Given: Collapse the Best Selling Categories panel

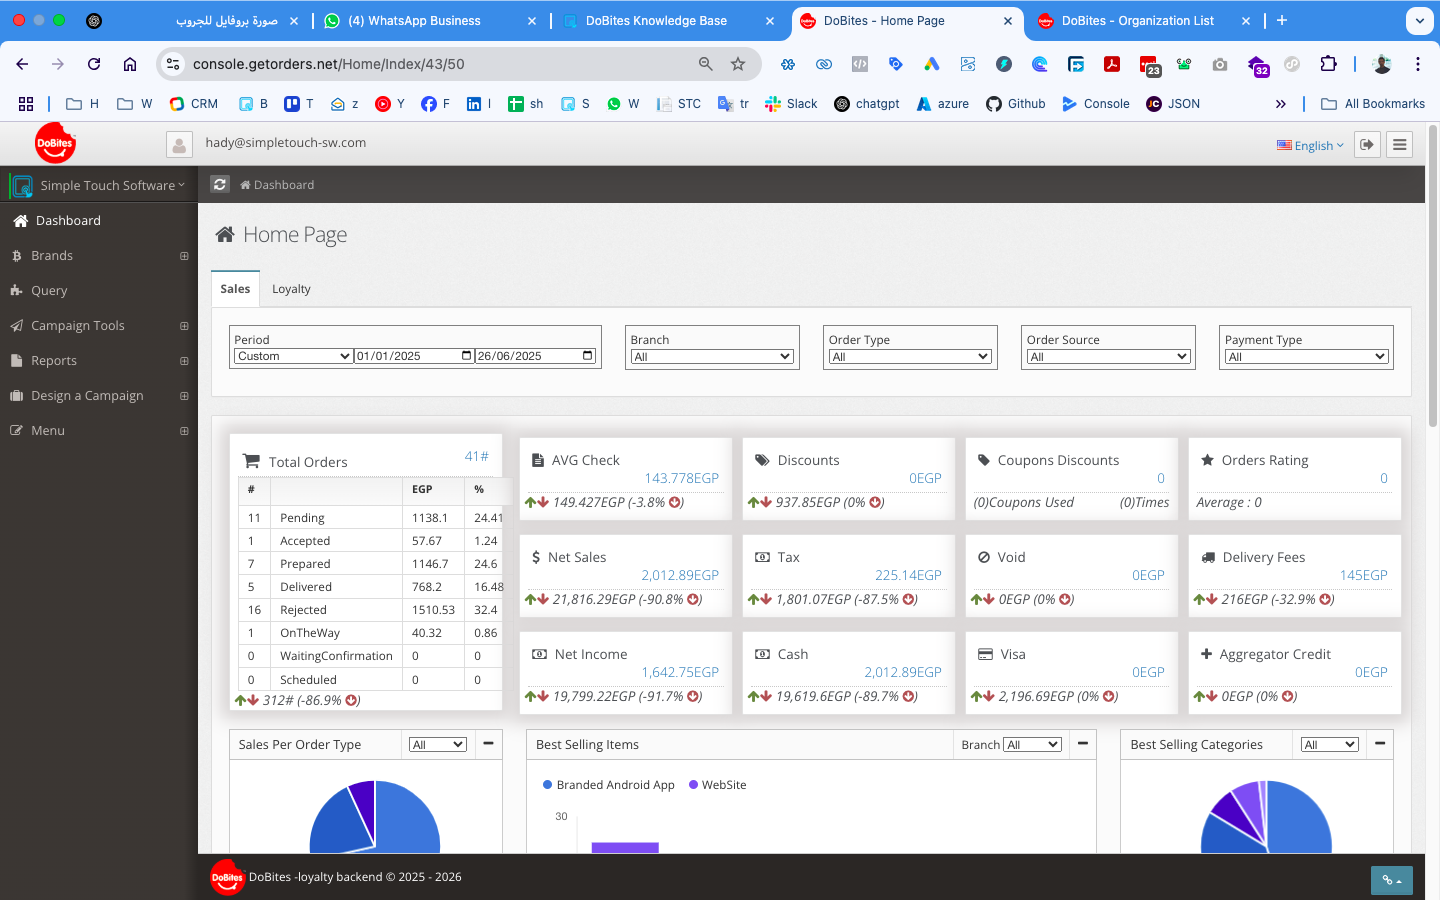Looking at the screenshot, I should pos(1380,743).
